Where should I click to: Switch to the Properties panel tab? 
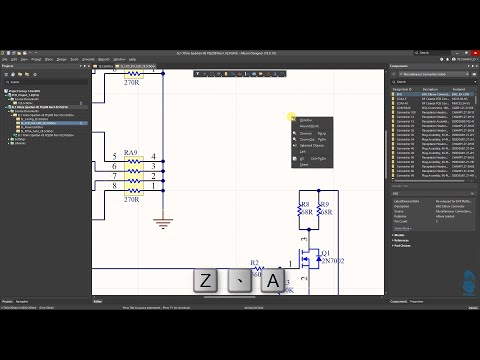tap(417, 301)
